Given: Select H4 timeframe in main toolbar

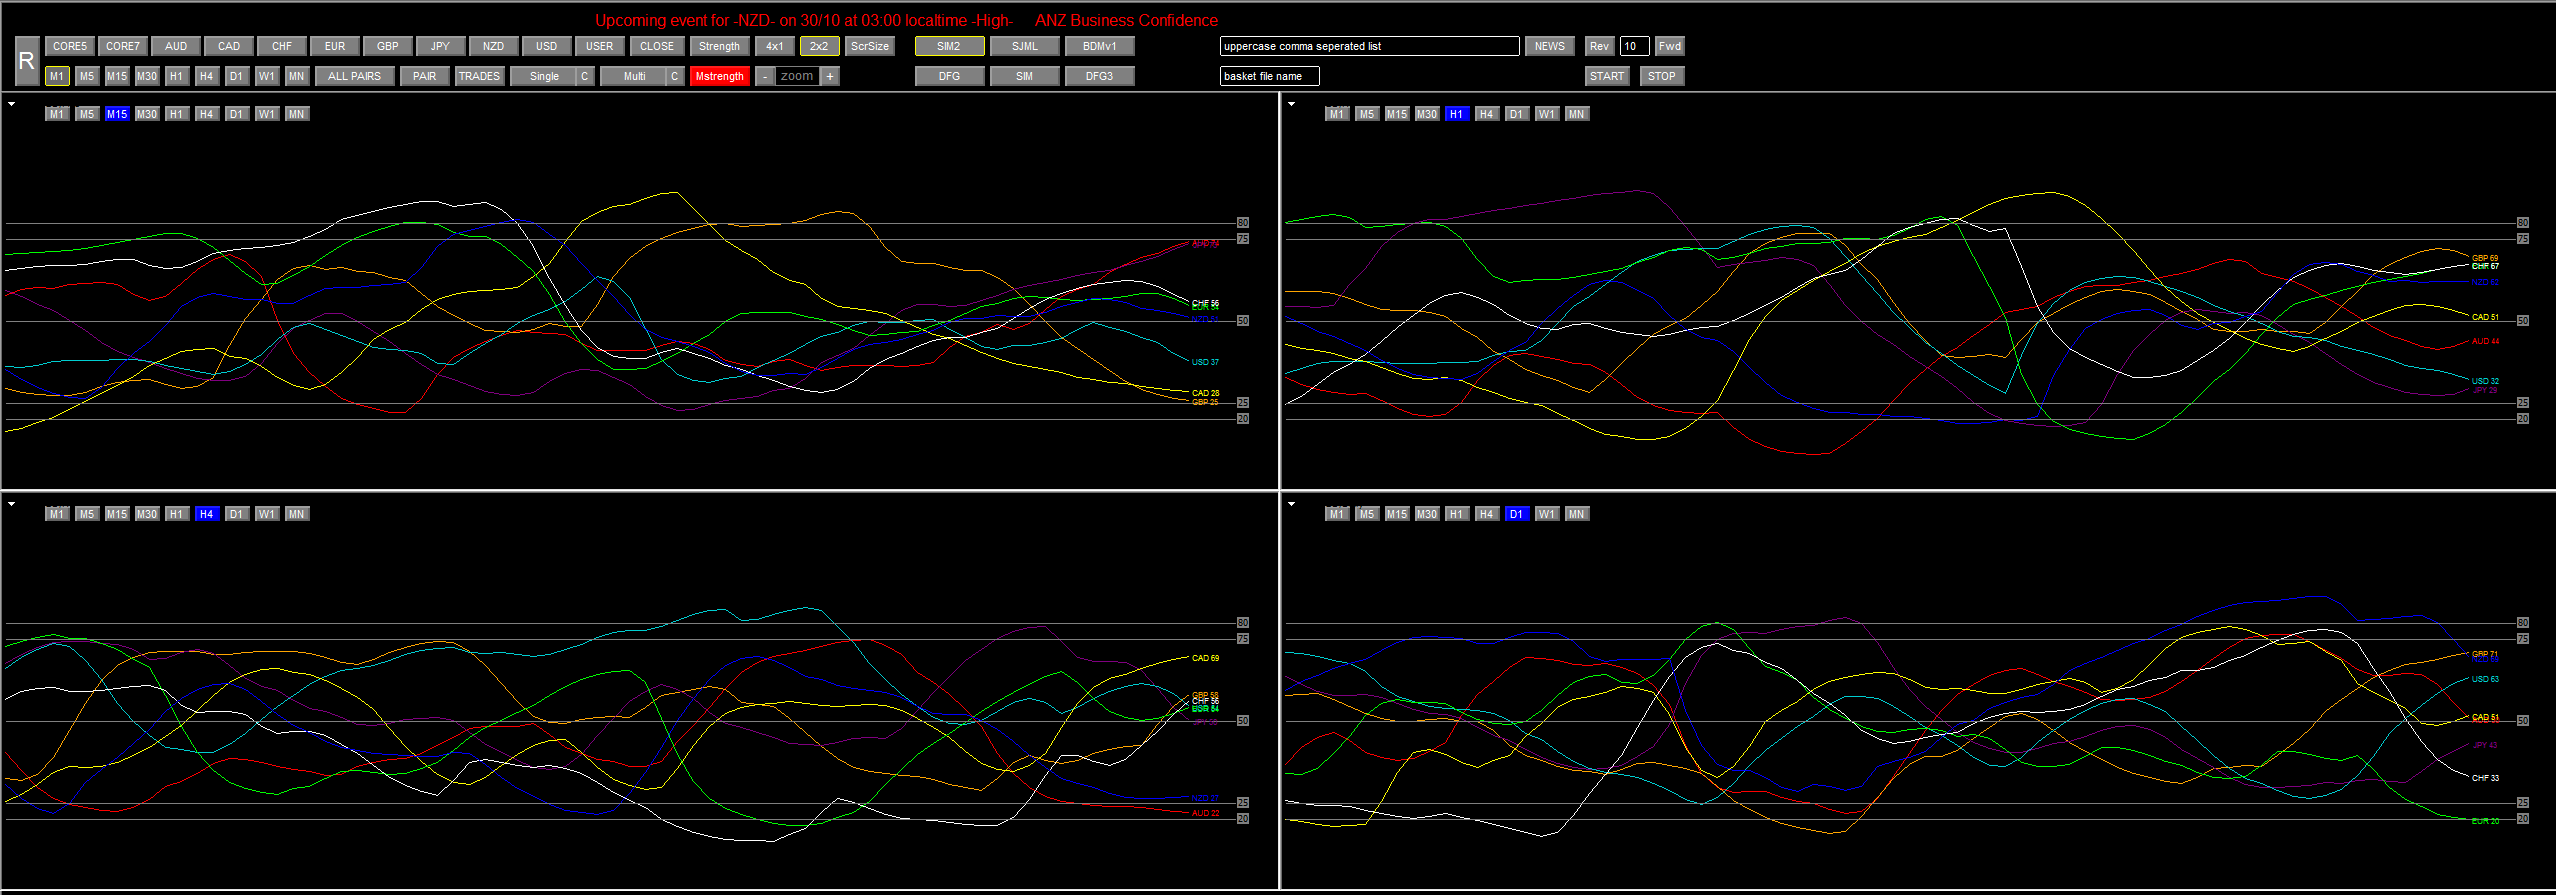Looking at the screenshot, I should pos(207,76).
